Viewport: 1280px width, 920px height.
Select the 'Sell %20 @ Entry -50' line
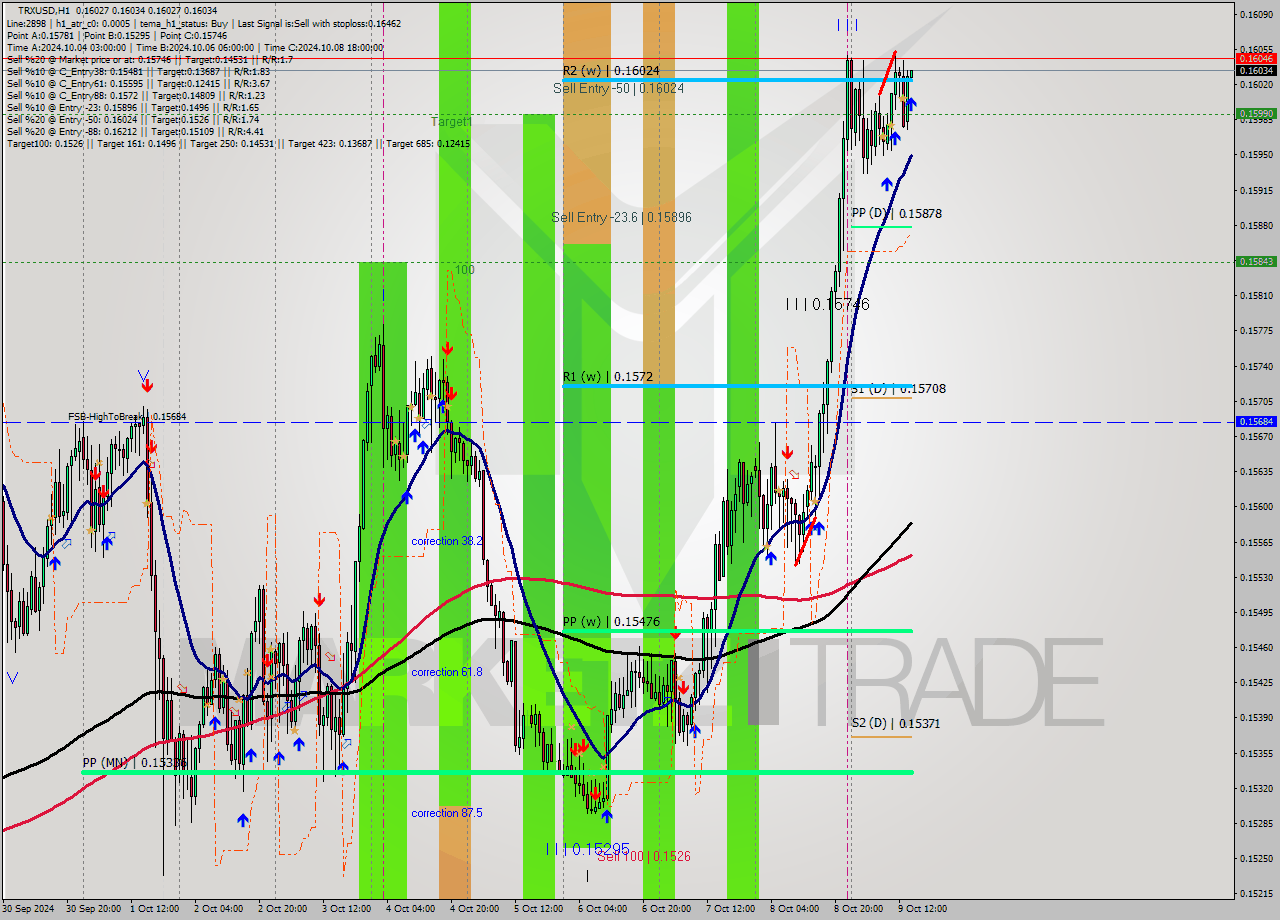point(132,119)
